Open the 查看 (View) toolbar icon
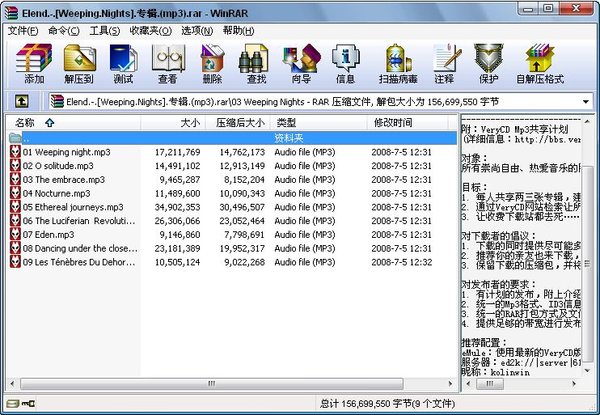 click(x=168, y=58)
